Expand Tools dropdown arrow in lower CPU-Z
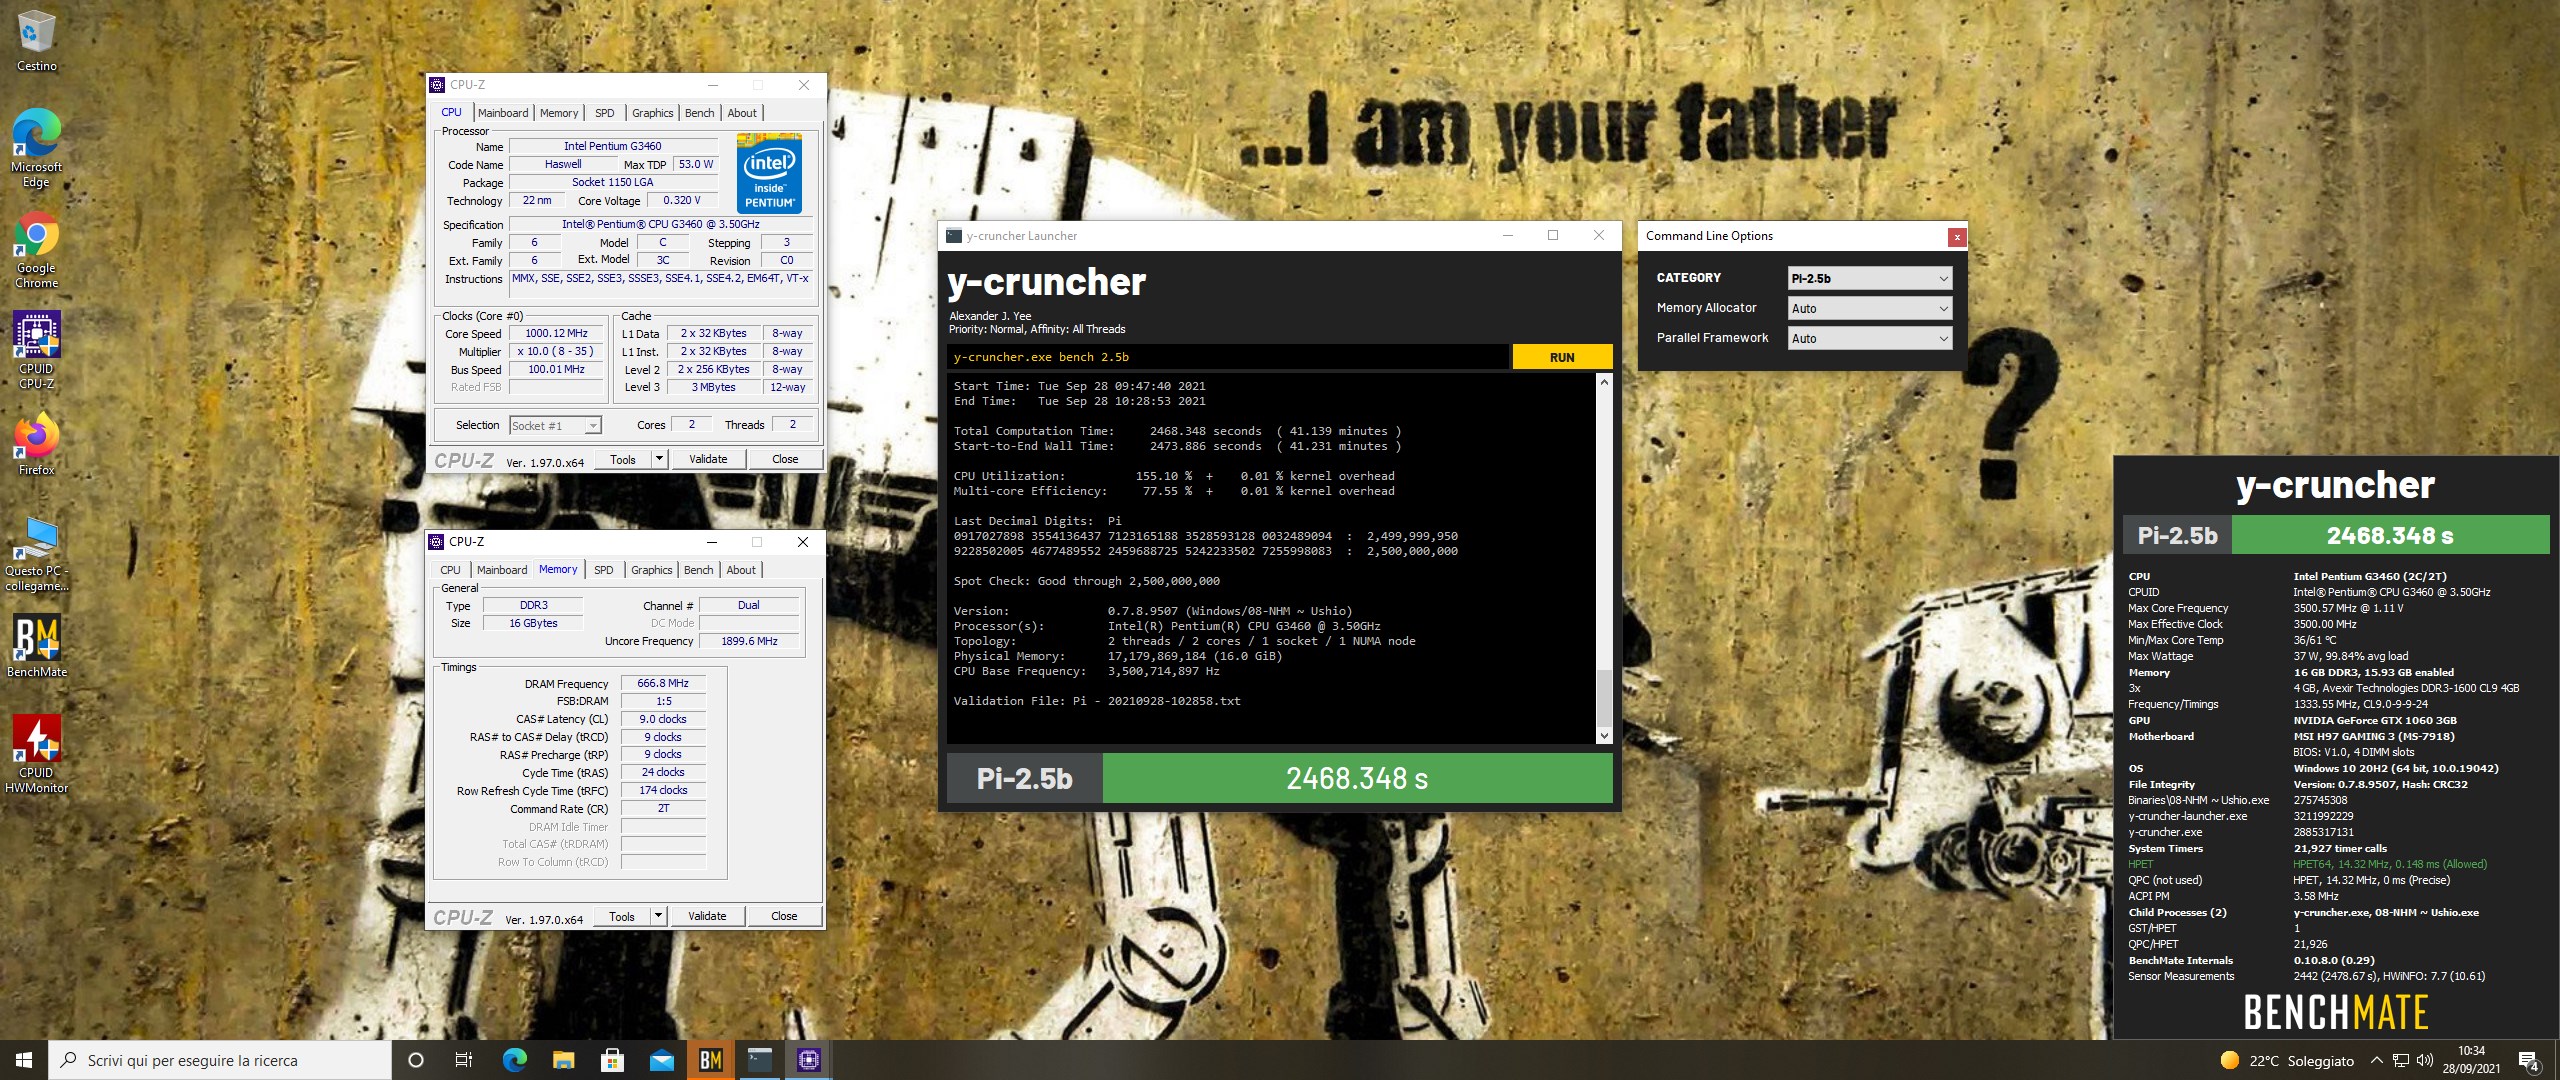The height and width of the screenshot is (1080, 2560). tap(658, 916)
